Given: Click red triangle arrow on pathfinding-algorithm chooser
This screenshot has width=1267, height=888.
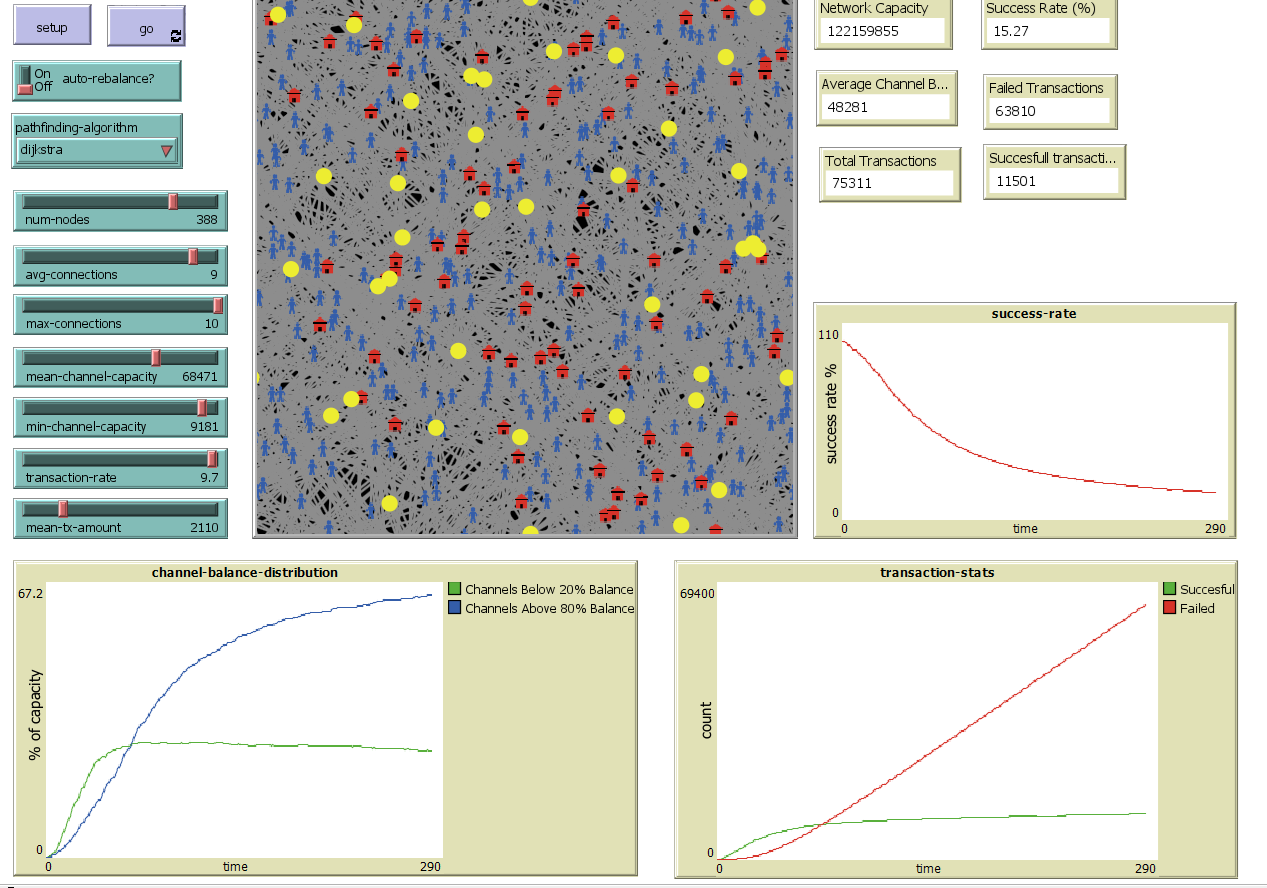Looking at the screenshot, I should (167, 152).
